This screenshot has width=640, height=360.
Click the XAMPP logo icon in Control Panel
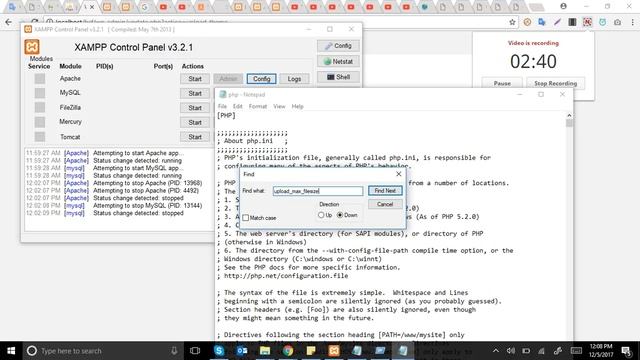[x=32, y=47]
